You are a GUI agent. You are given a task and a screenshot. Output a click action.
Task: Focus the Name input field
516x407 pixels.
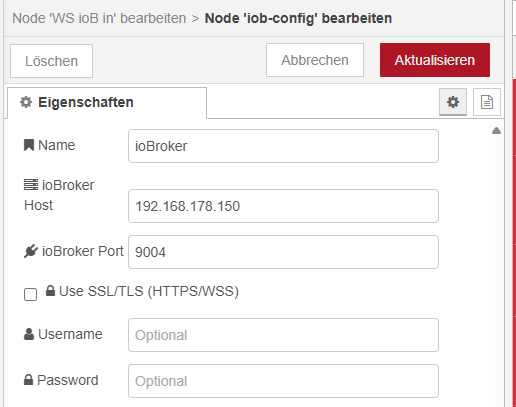283,146
